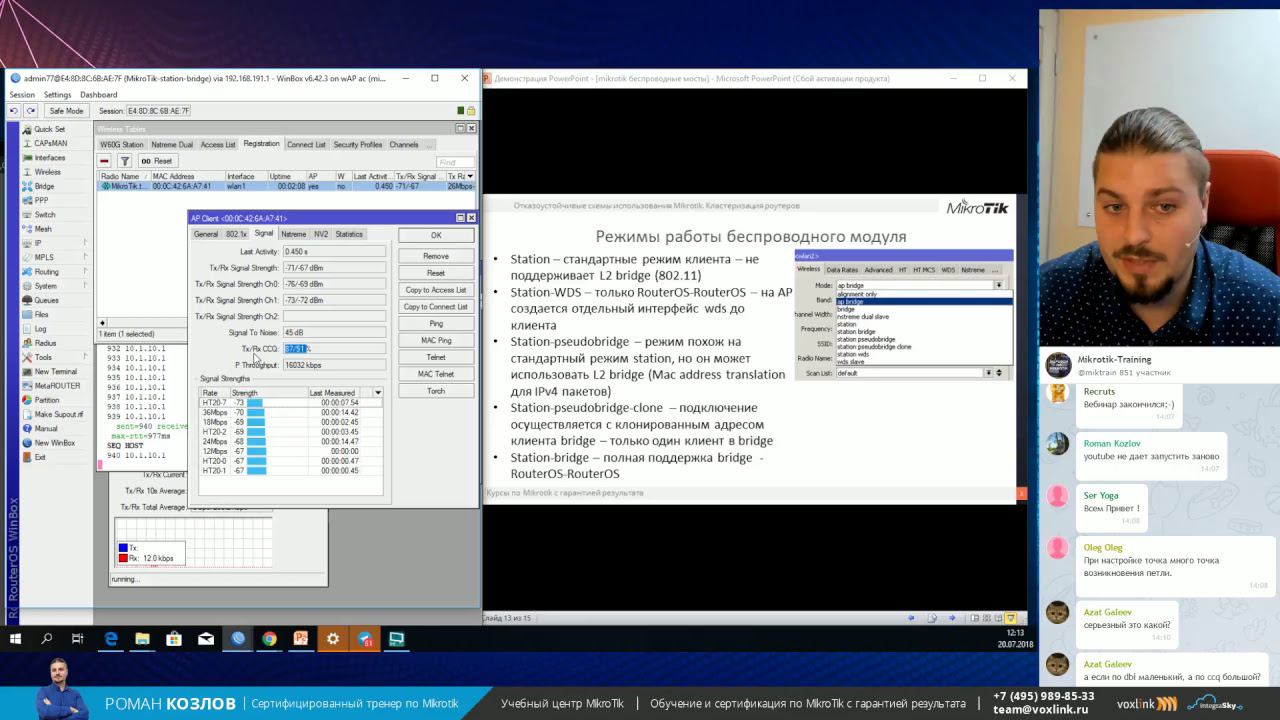Open New WinBox from the sidebar
The height and width of the screenshot is (720, 1280).
pyautogui.click(x=55, y=443)
